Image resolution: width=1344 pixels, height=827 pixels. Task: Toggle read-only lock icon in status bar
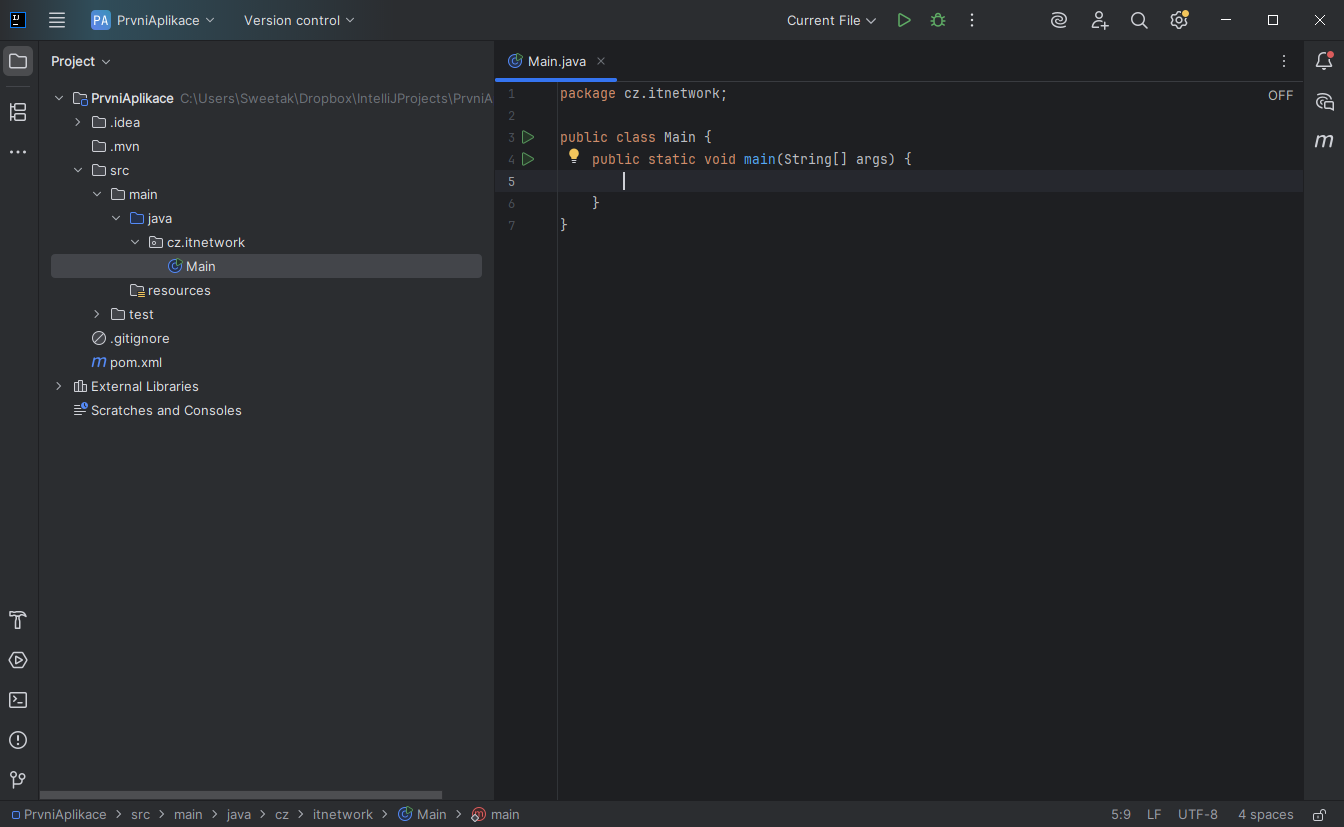pyautogui.click(x=1320, y=815)
